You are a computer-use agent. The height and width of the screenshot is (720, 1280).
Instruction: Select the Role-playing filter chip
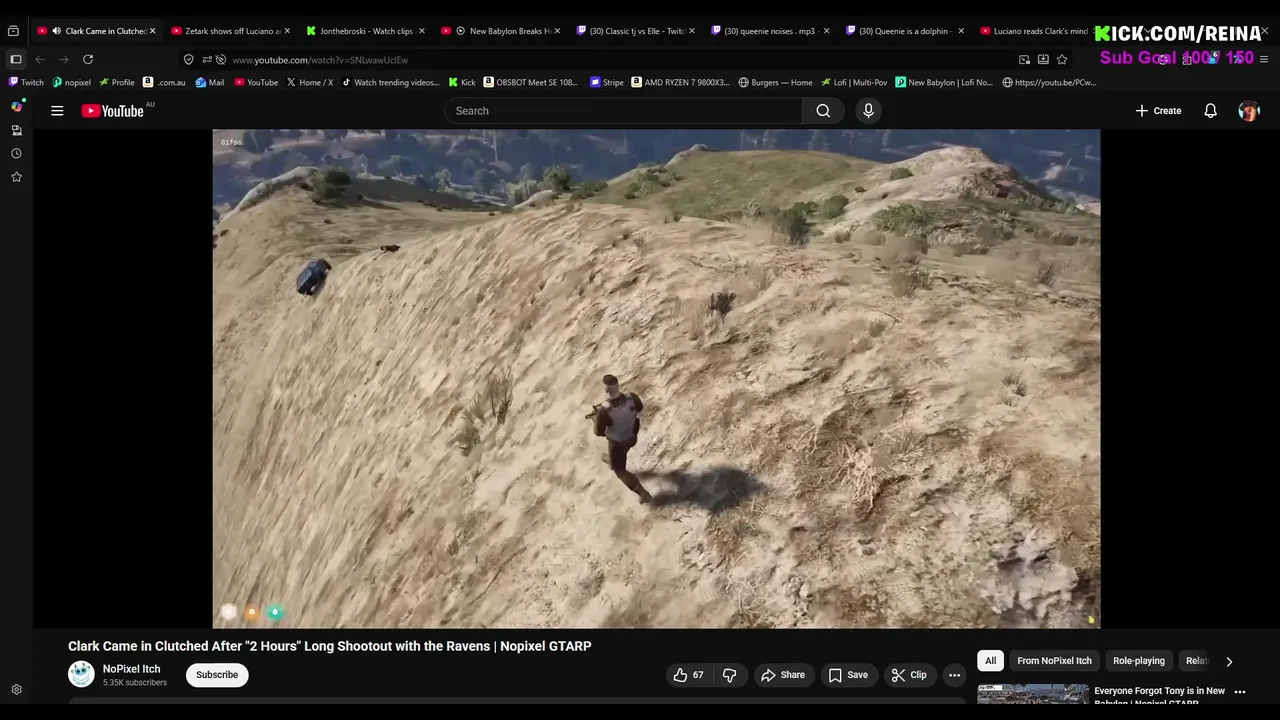(1139, 661)
